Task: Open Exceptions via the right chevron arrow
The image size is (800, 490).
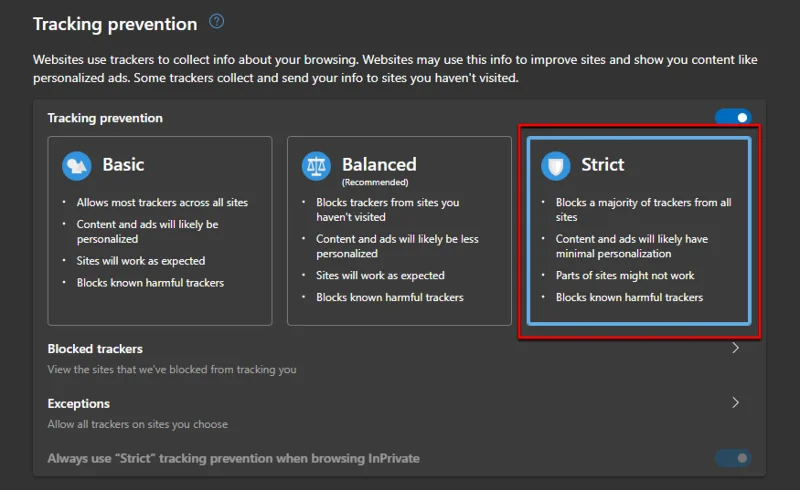Action: click(x=736, y=403)
